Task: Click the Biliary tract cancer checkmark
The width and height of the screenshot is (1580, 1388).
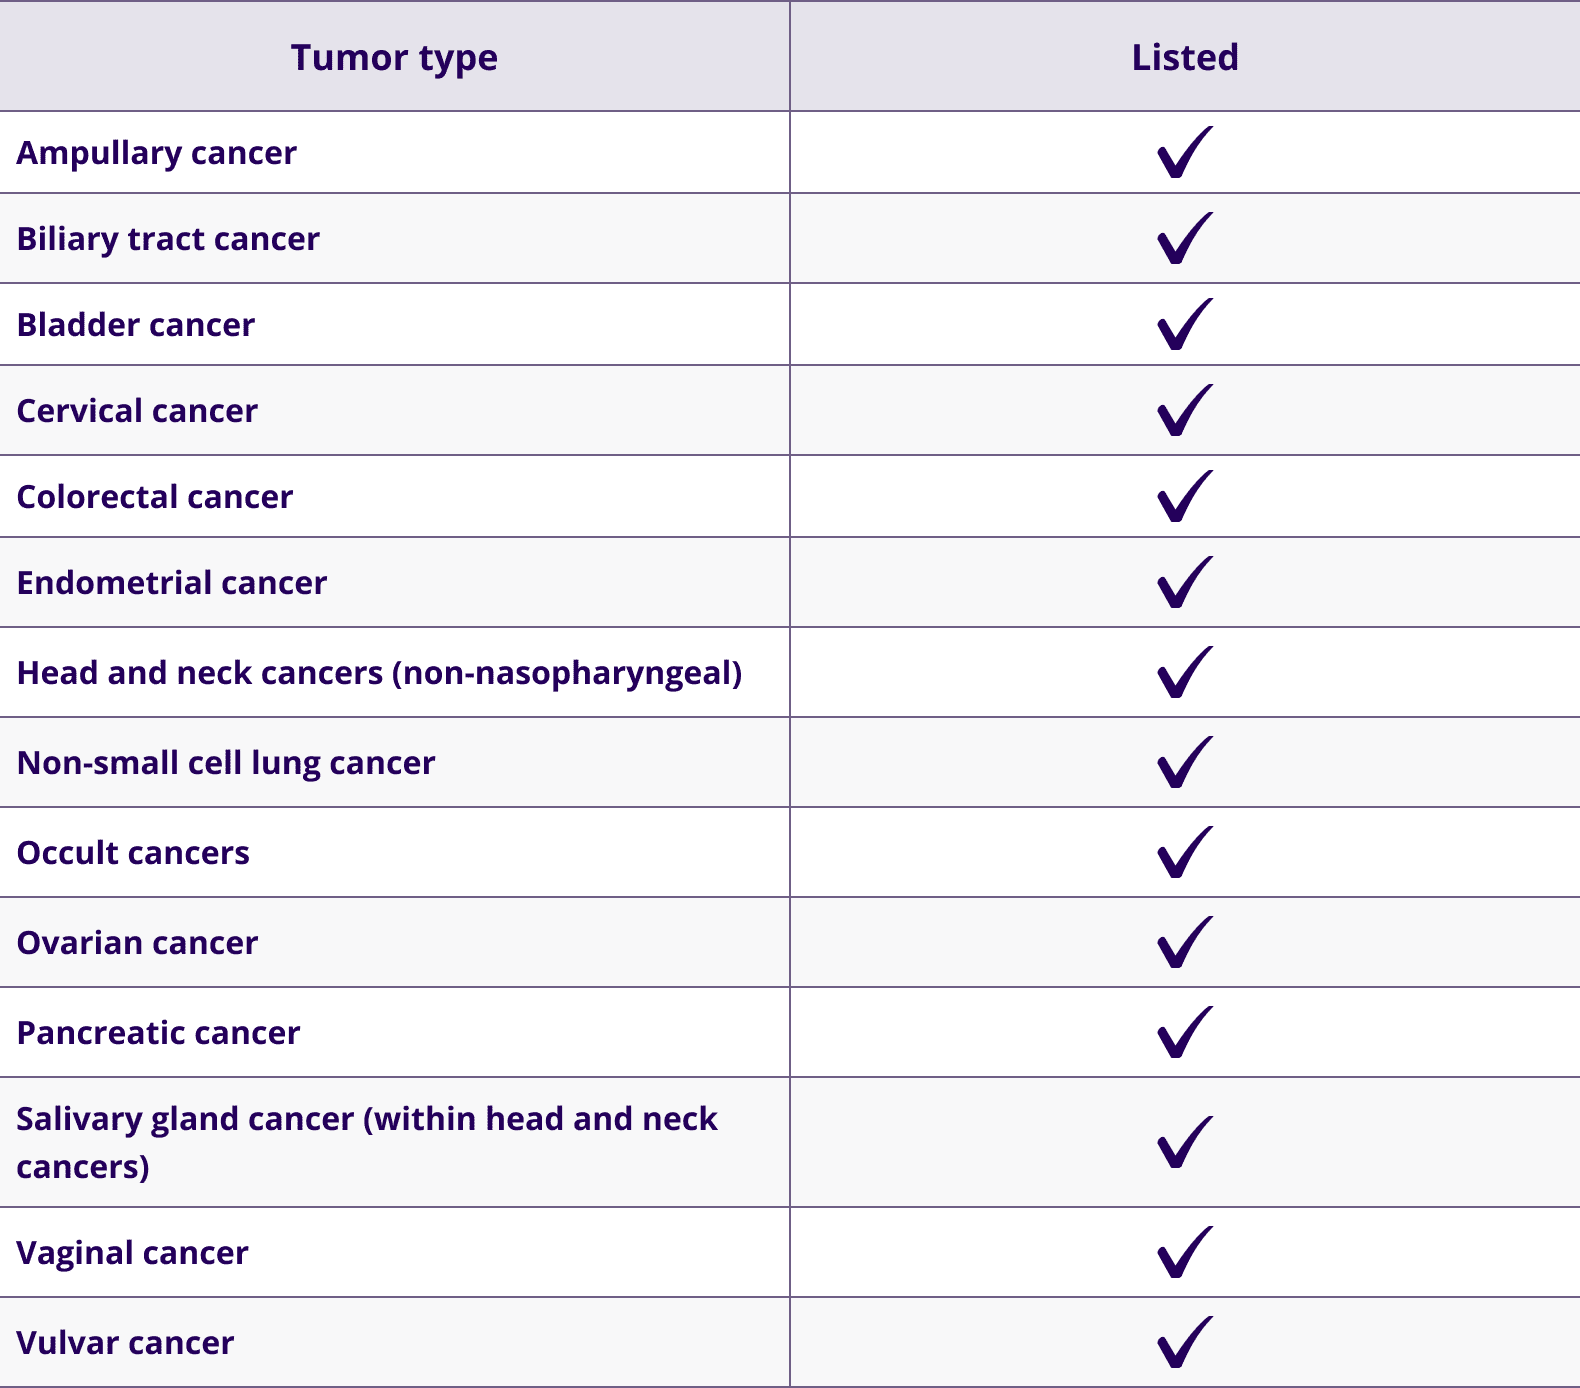Action: pyautogui.click(x=1184, y=239)
